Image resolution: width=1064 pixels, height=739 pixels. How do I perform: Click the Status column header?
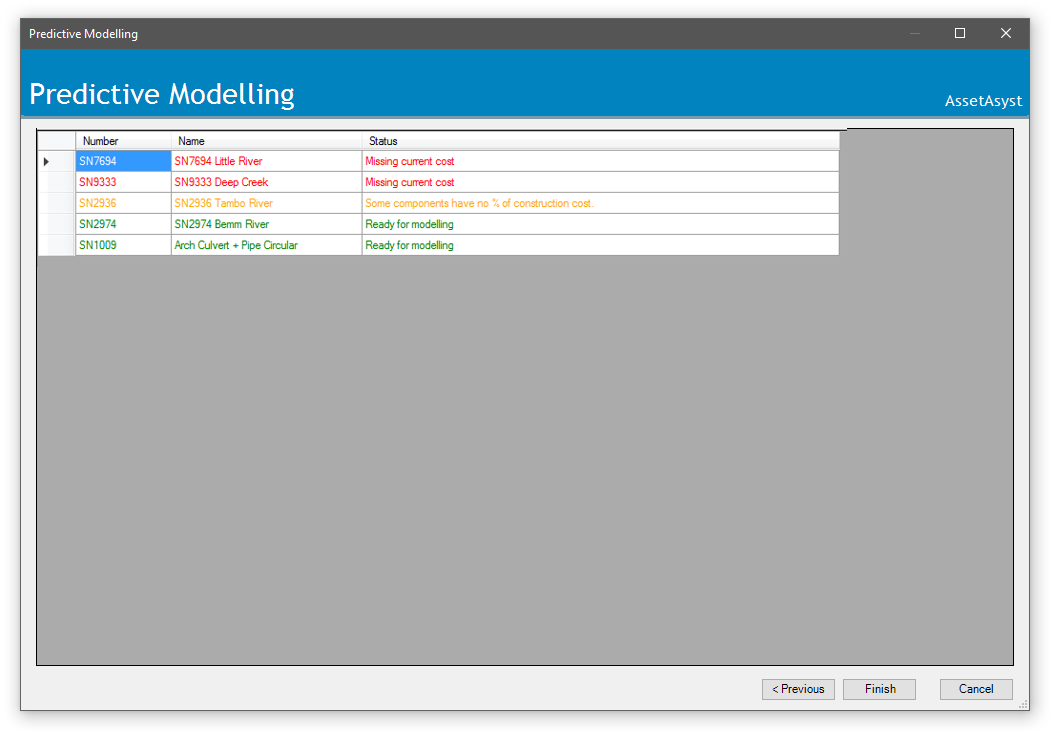600,141
